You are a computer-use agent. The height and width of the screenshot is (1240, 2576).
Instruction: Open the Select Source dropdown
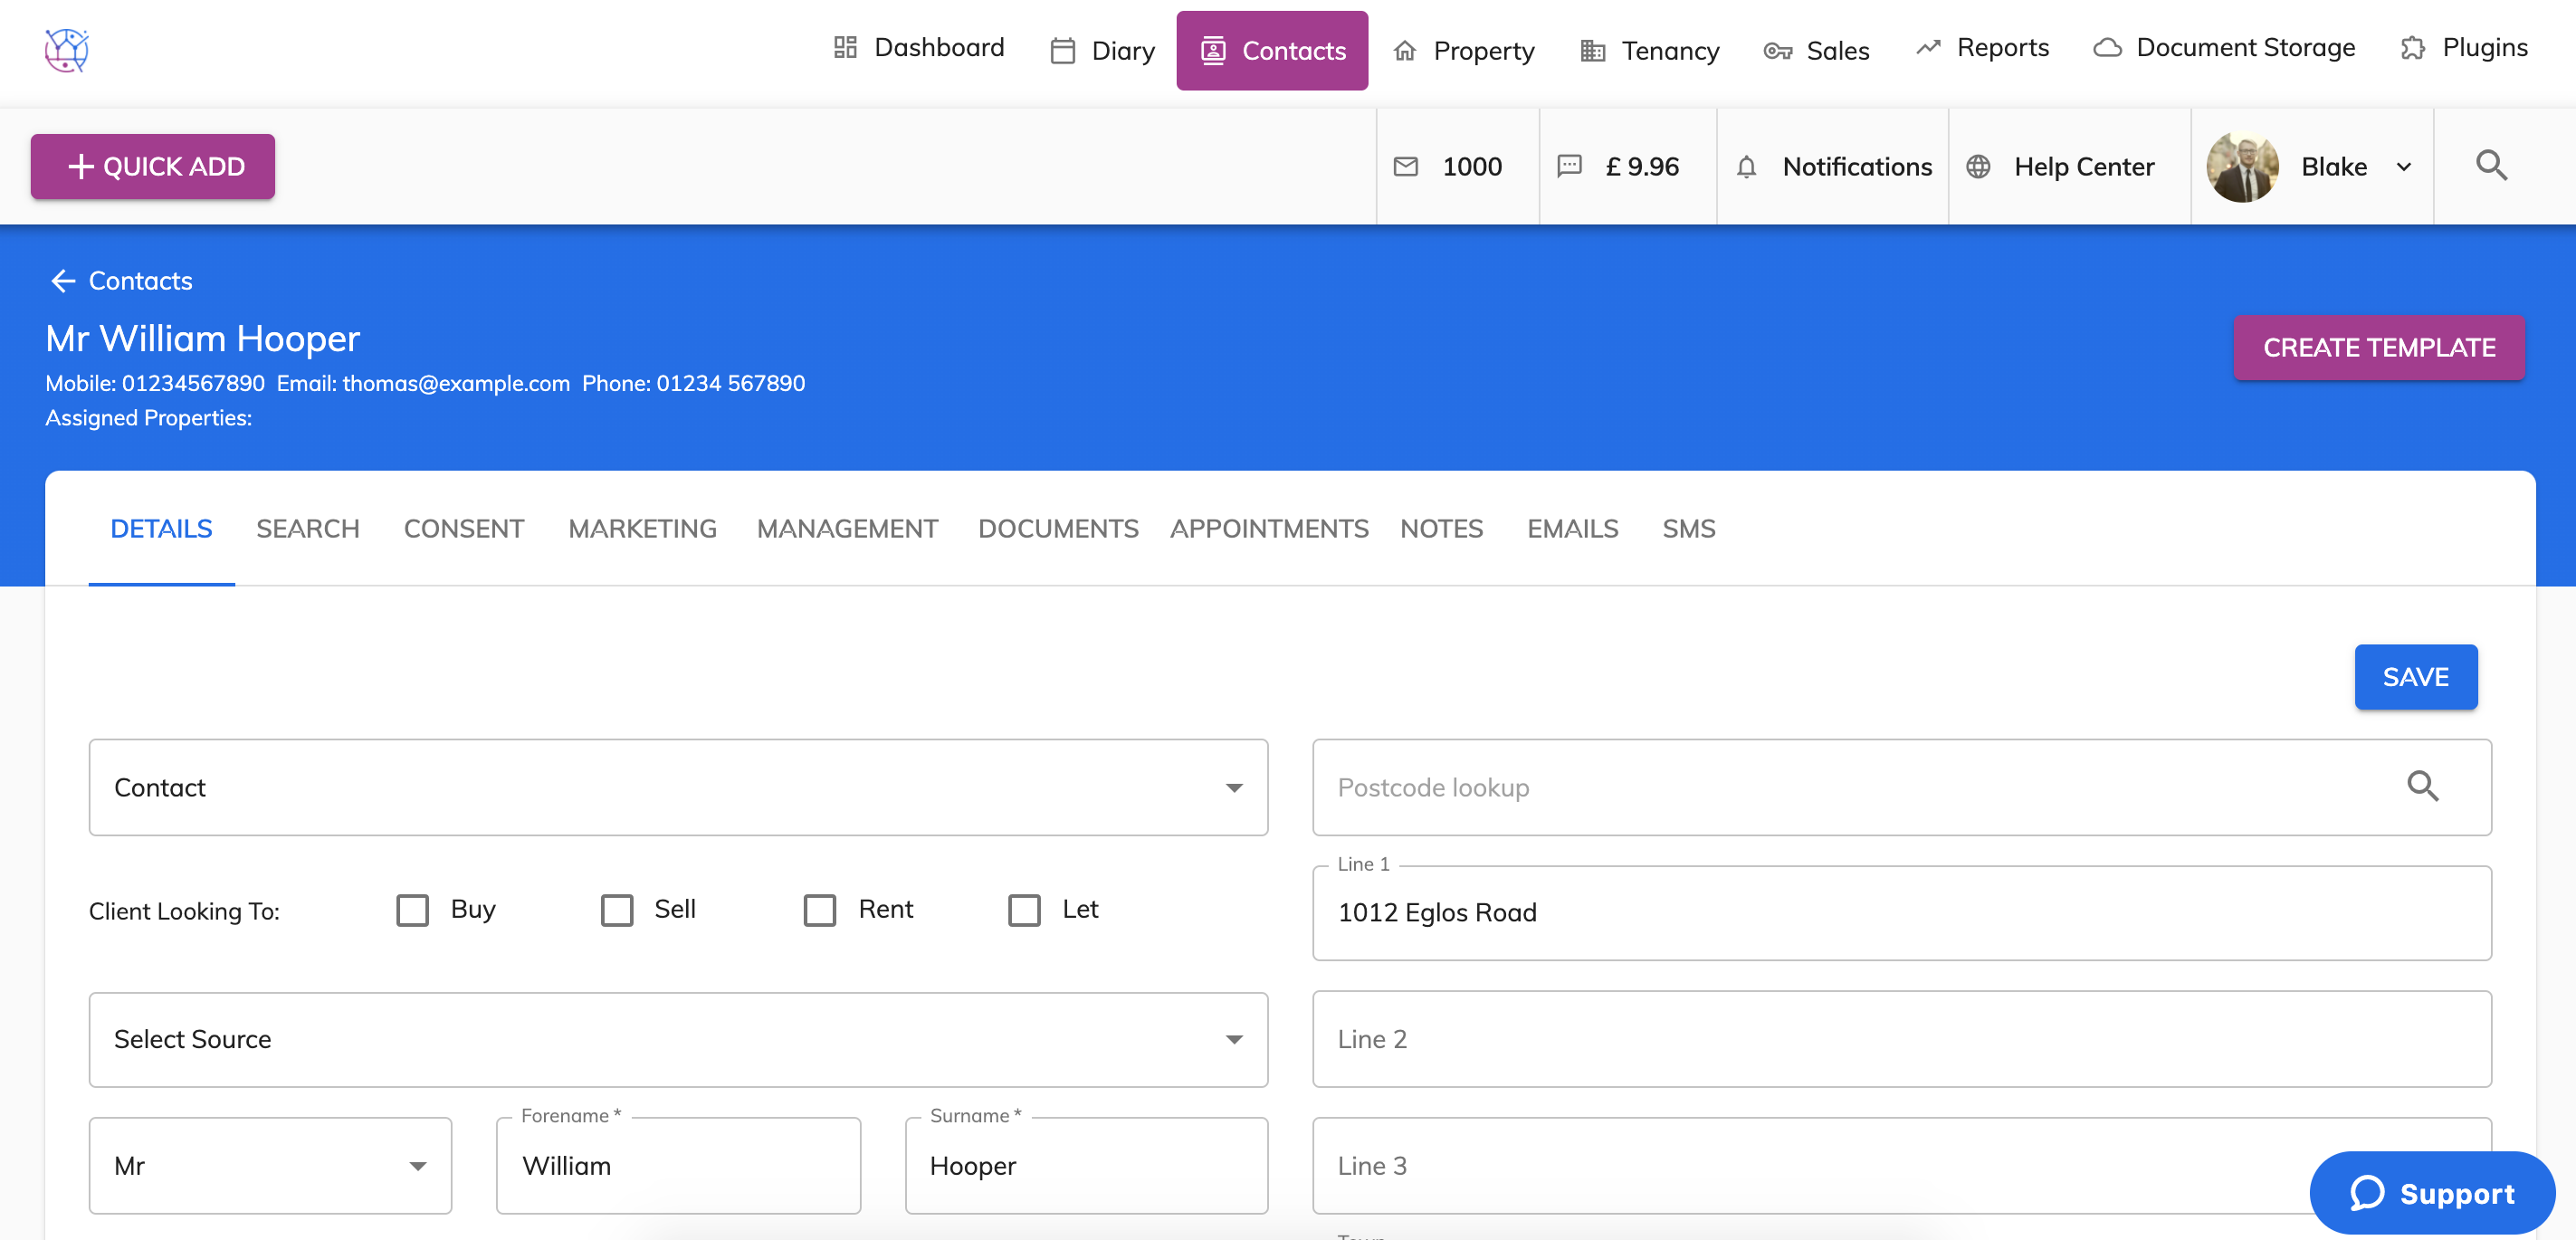1233,1040
